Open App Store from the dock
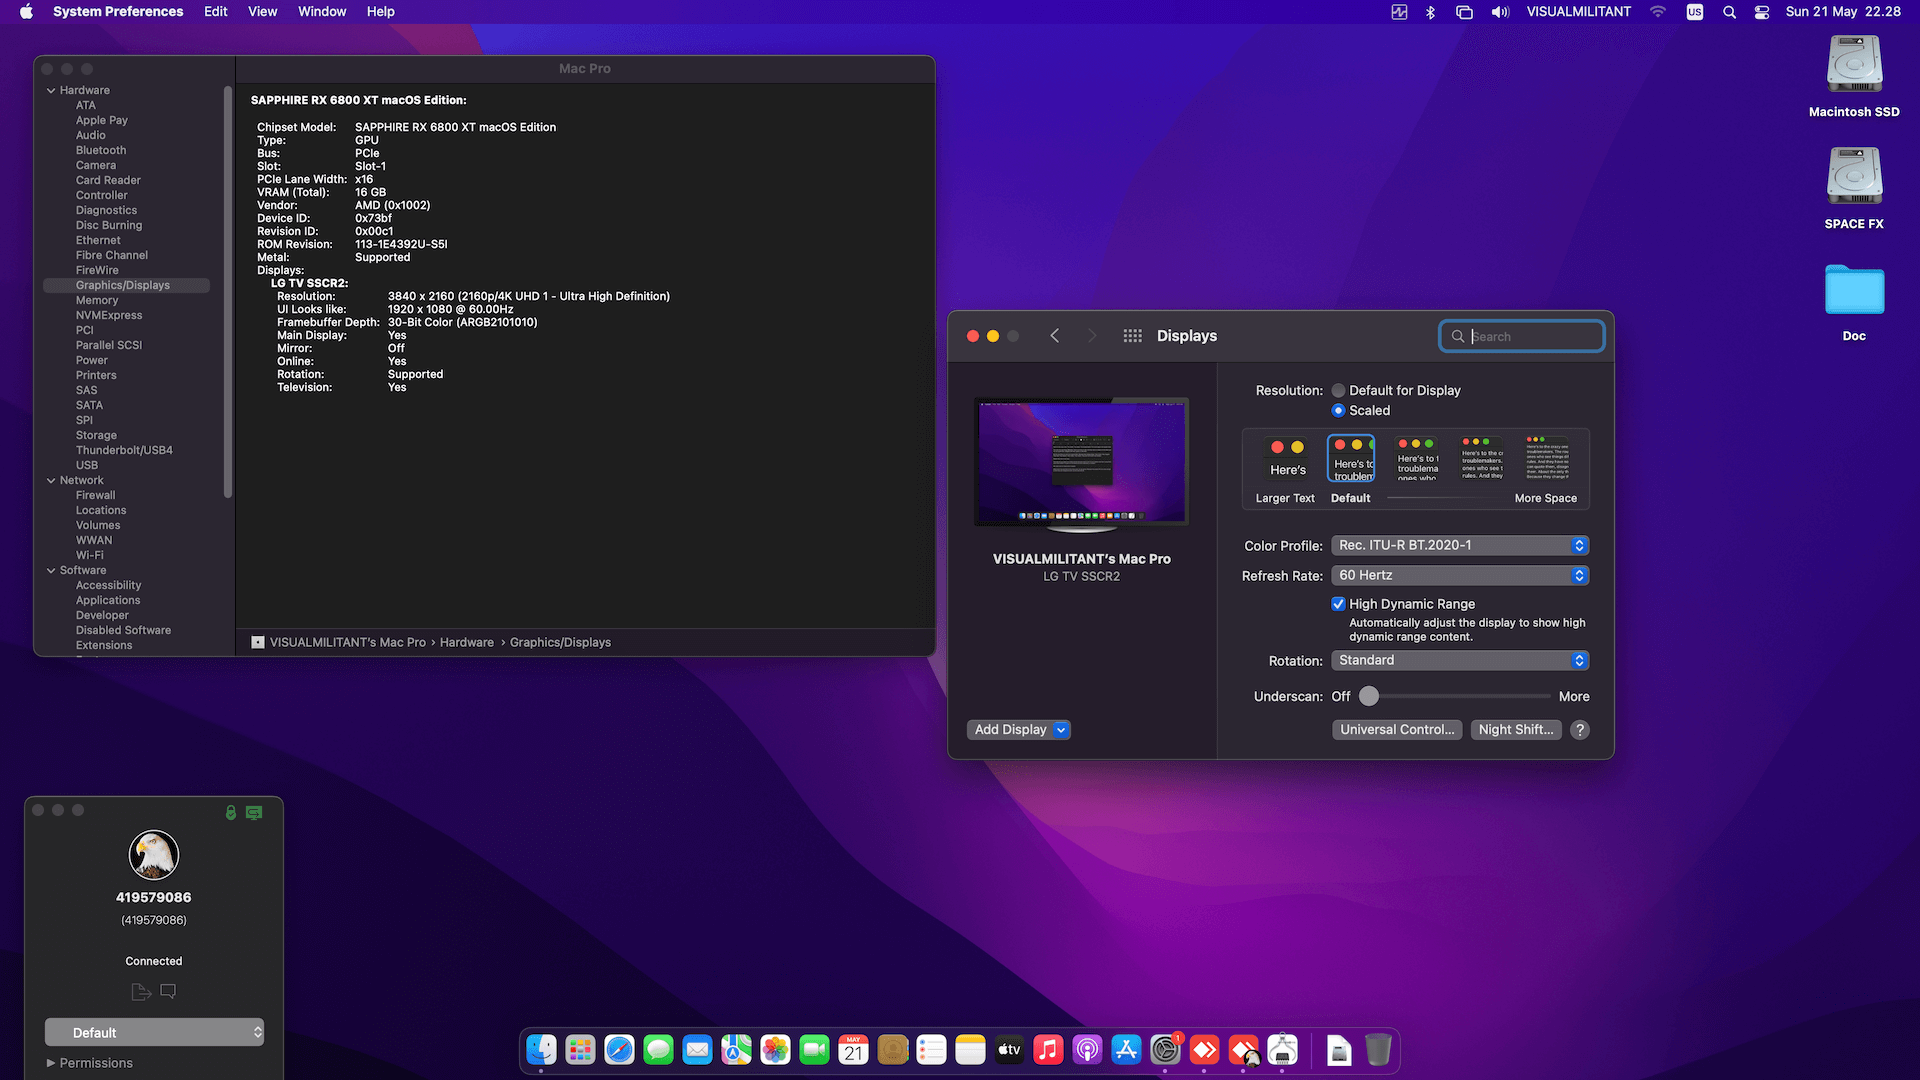Viewport: 1920px width, 1080px height. pyautogui.click(x=1126, y=1050)
